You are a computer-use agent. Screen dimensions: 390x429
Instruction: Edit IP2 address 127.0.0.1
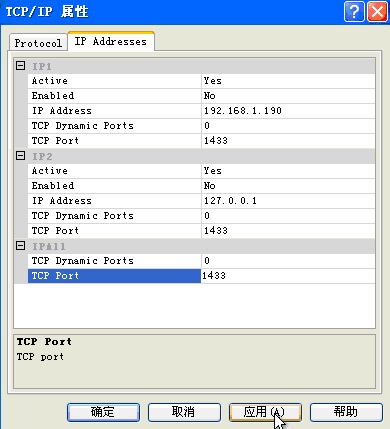coord(288,201)
